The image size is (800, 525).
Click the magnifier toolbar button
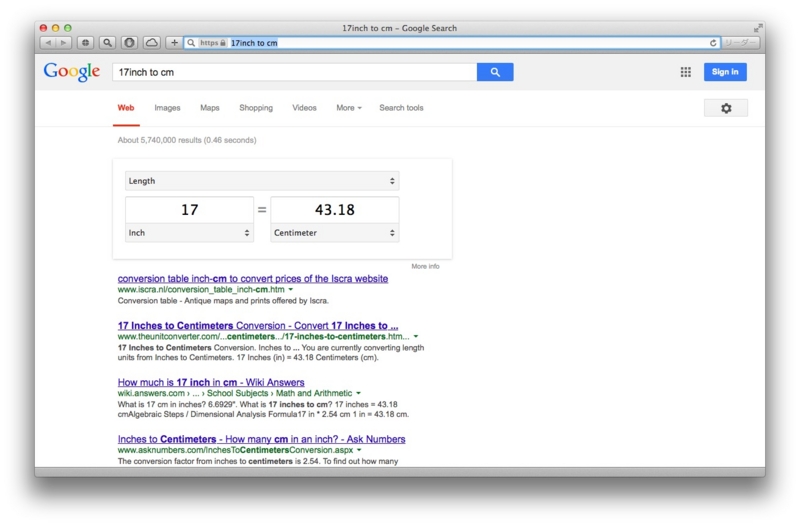pyautogui.click(x=107, y=43)
